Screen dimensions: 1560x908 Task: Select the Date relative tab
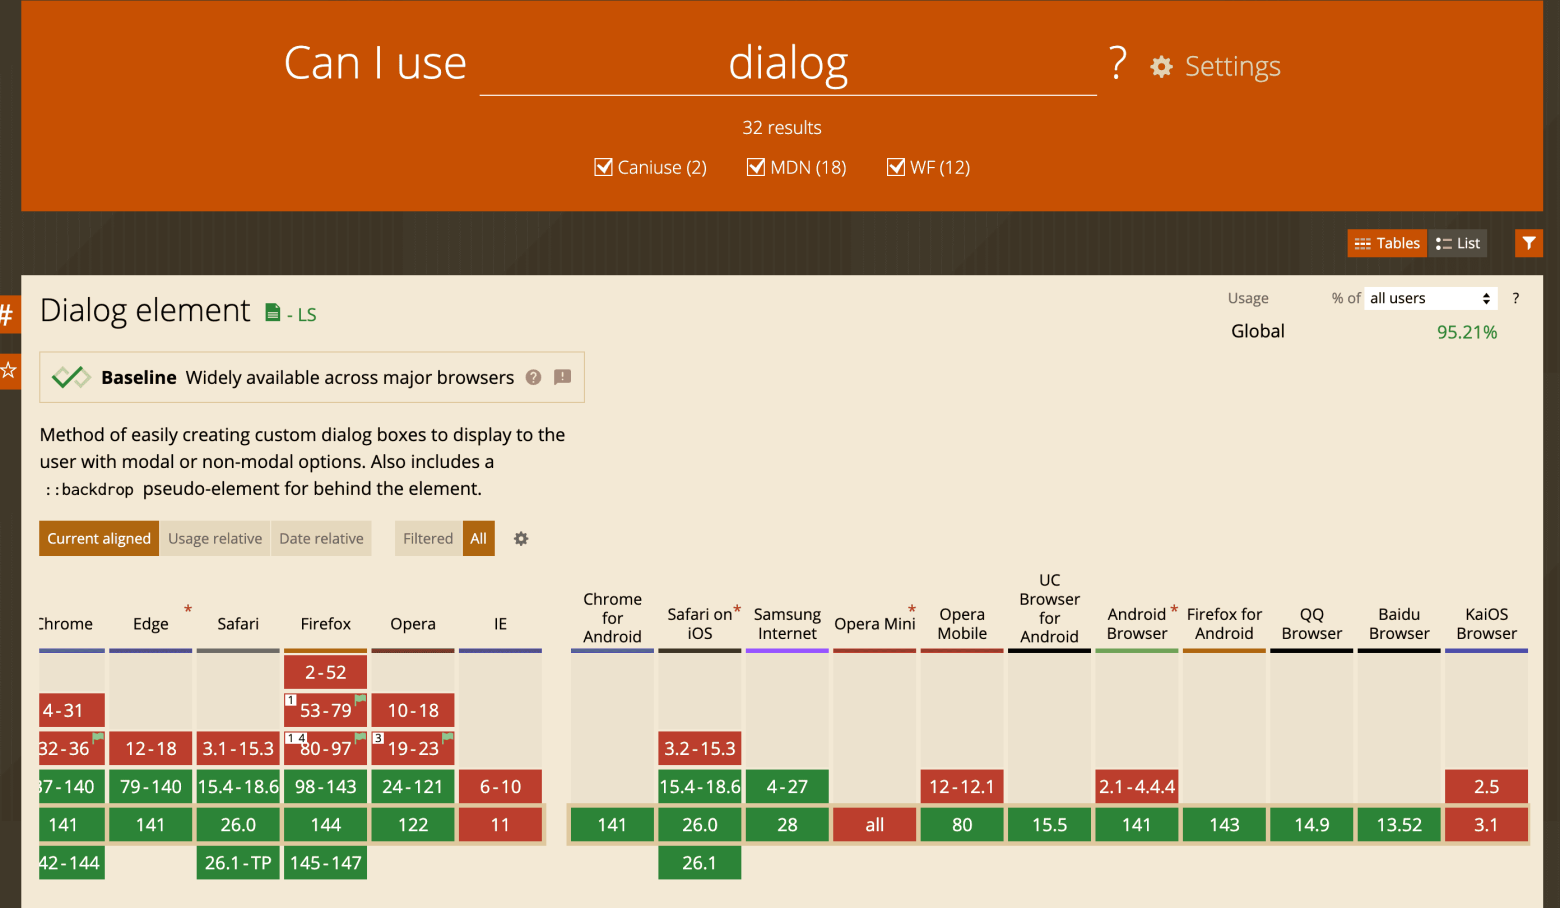(x=321, y=538)
